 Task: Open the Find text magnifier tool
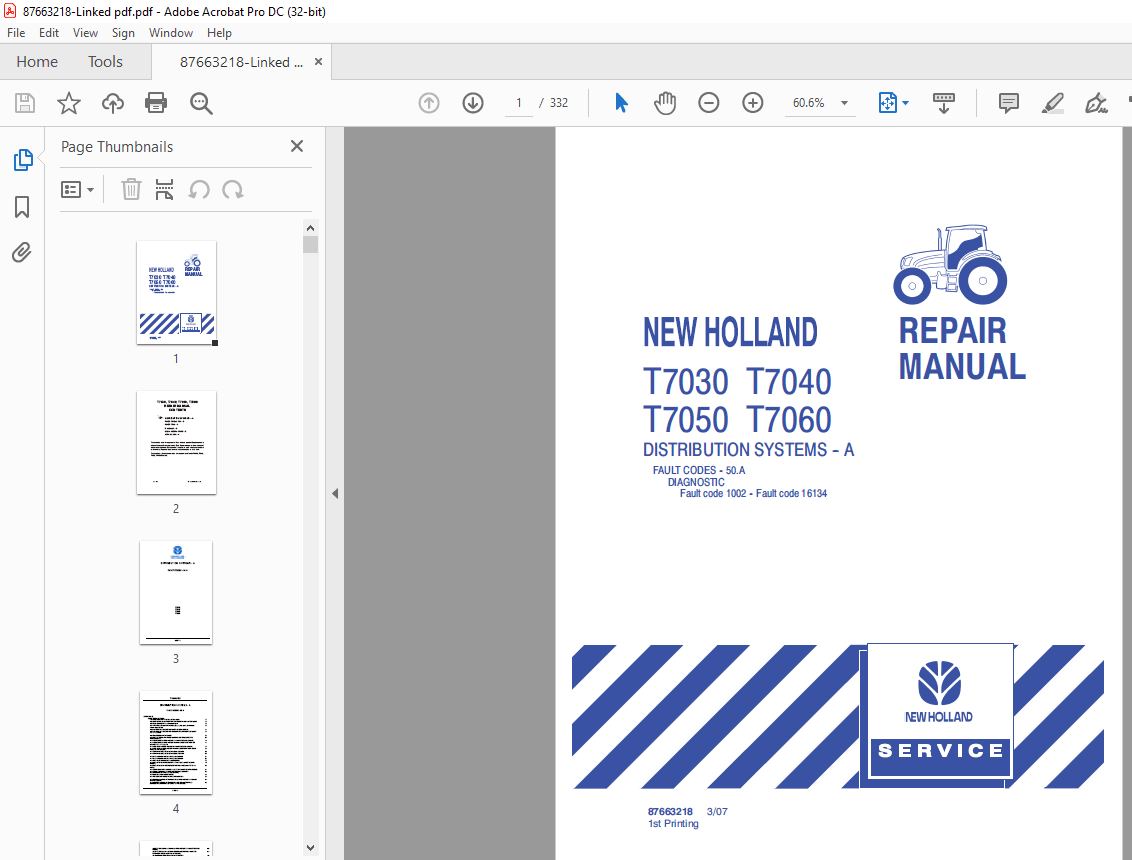201,103
